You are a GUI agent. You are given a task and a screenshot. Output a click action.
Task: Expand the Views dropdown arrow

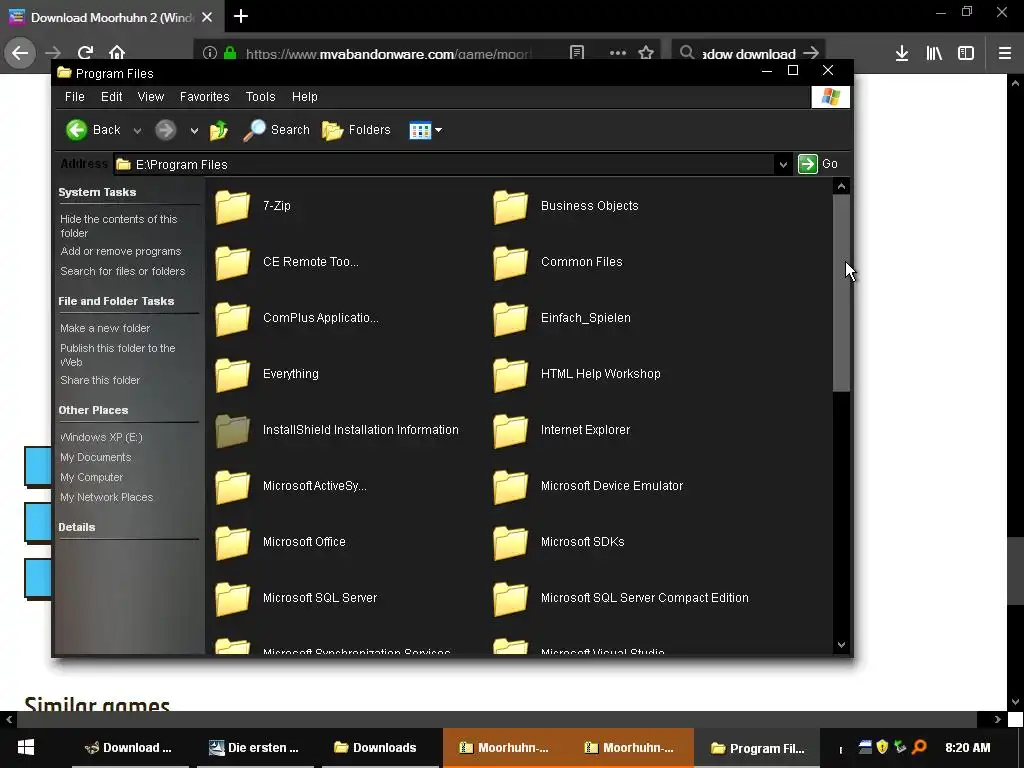coord(438,130)
